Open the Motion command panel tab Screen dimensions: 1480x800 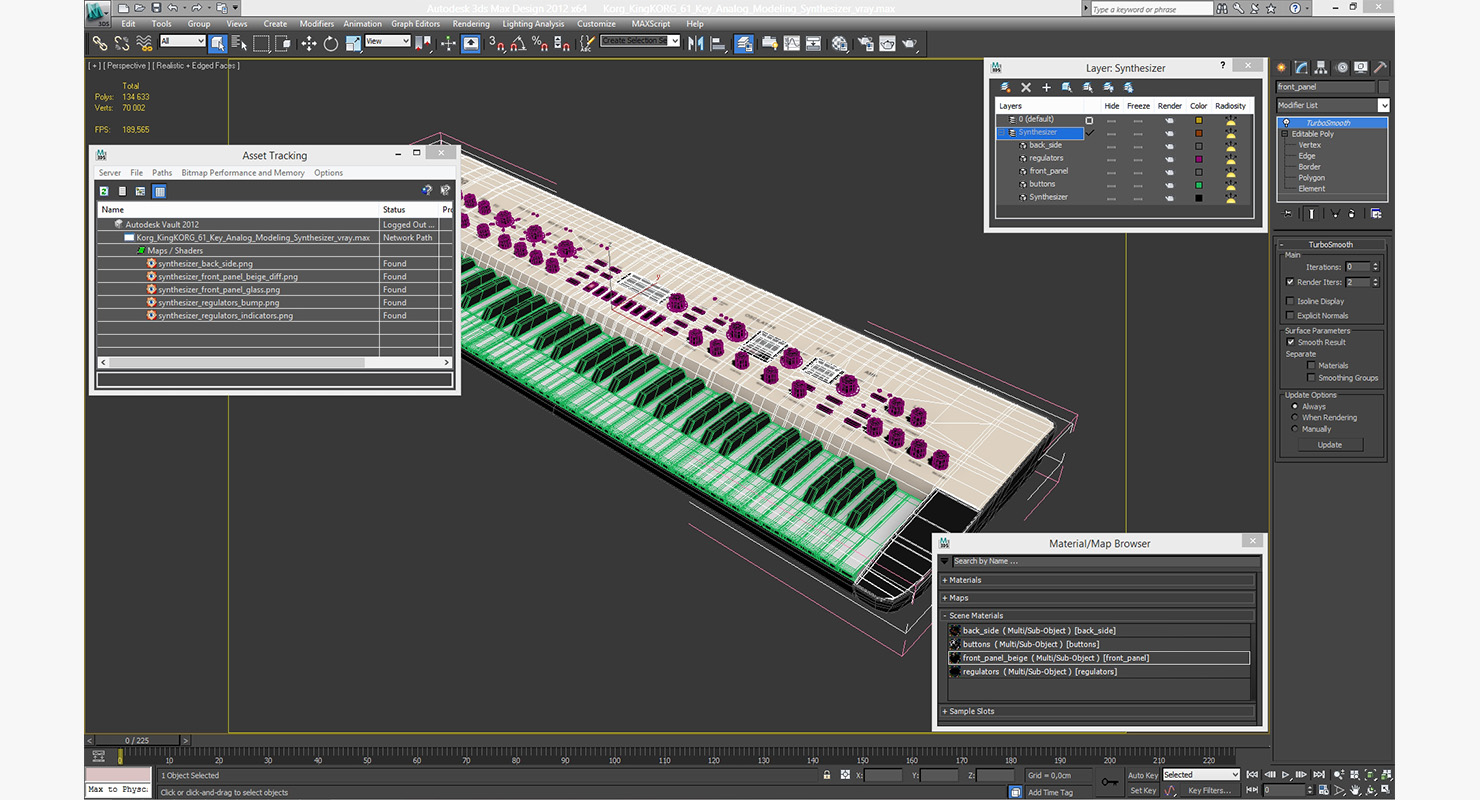(x=1341, y=67)
